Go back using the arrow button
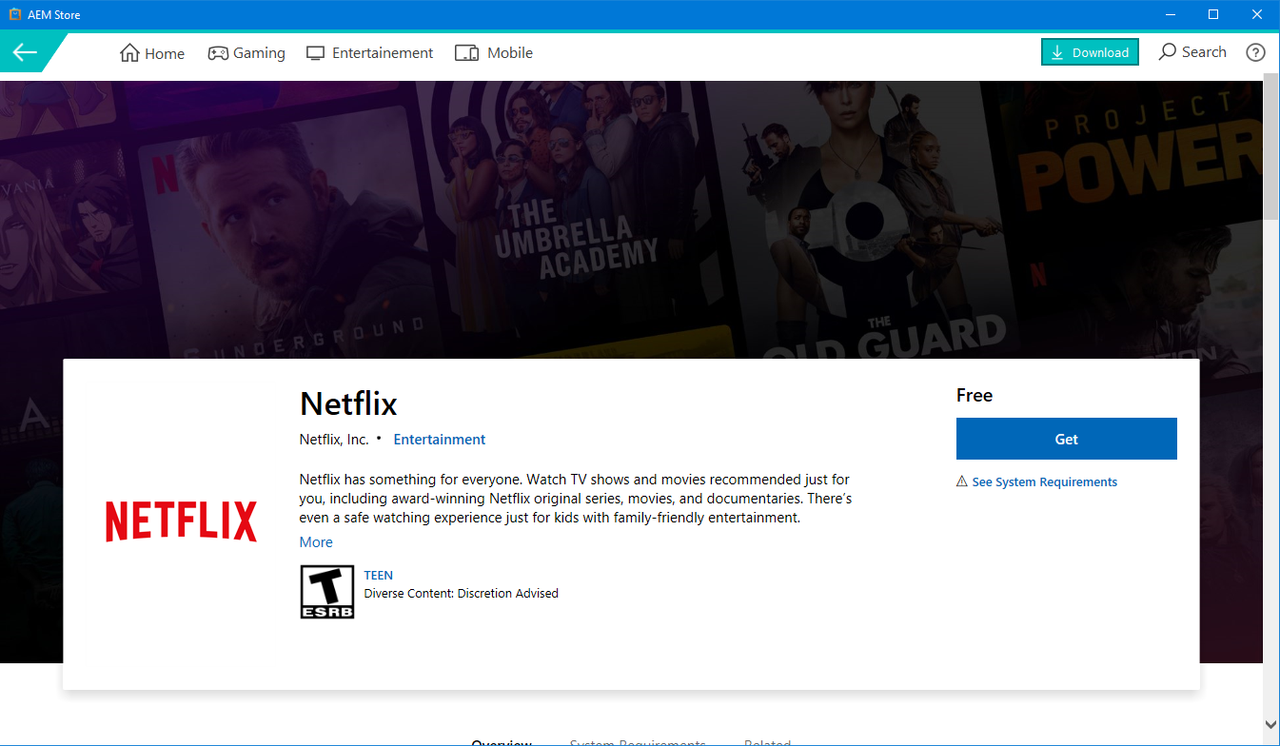Image resolution: width=1280 pixels, height=746 pixels. point(25,53)
